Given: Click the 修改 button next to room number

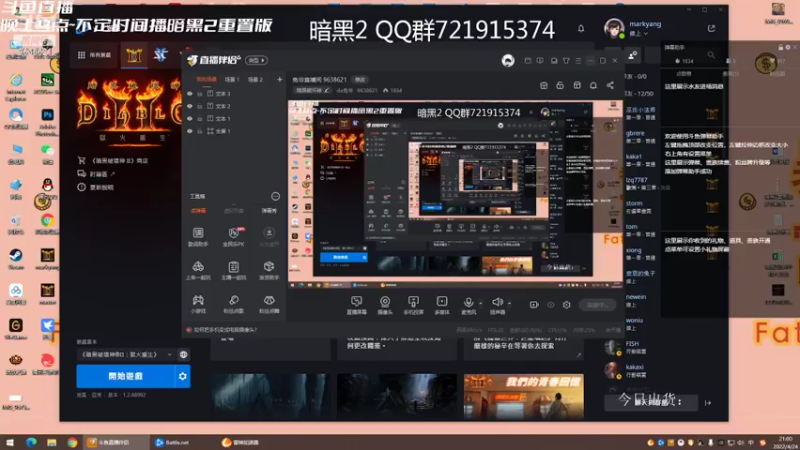Looking at the screenshot, I should click(360, 80).
